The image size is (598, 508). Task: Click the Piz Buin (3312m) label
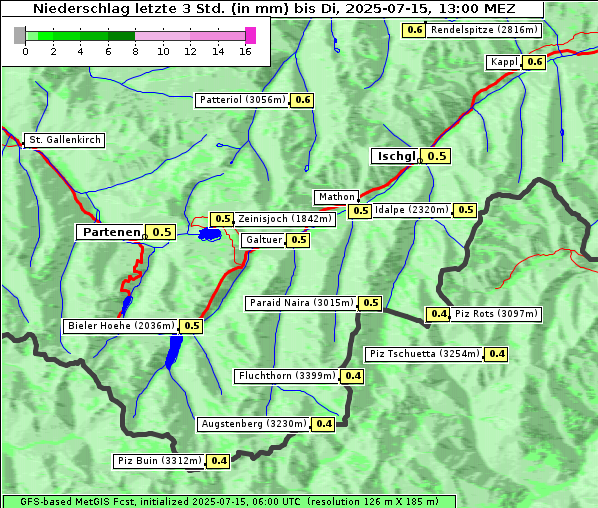tap(159, 461)
